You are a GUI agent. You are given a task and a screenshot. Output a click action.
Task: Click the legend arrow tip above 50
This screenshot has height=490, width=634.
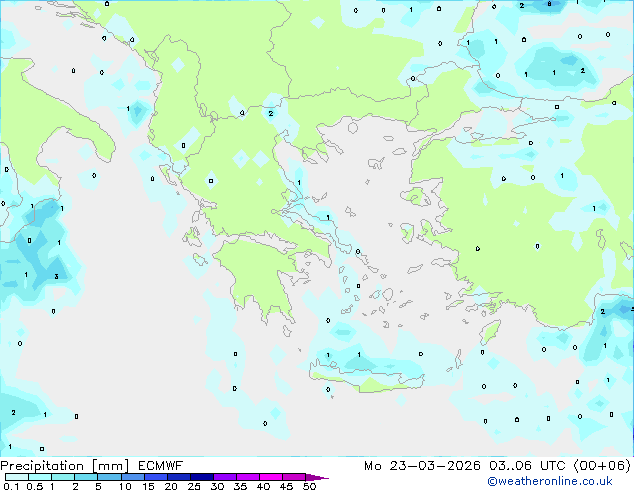pyautogui.click(x=317, y=477)
